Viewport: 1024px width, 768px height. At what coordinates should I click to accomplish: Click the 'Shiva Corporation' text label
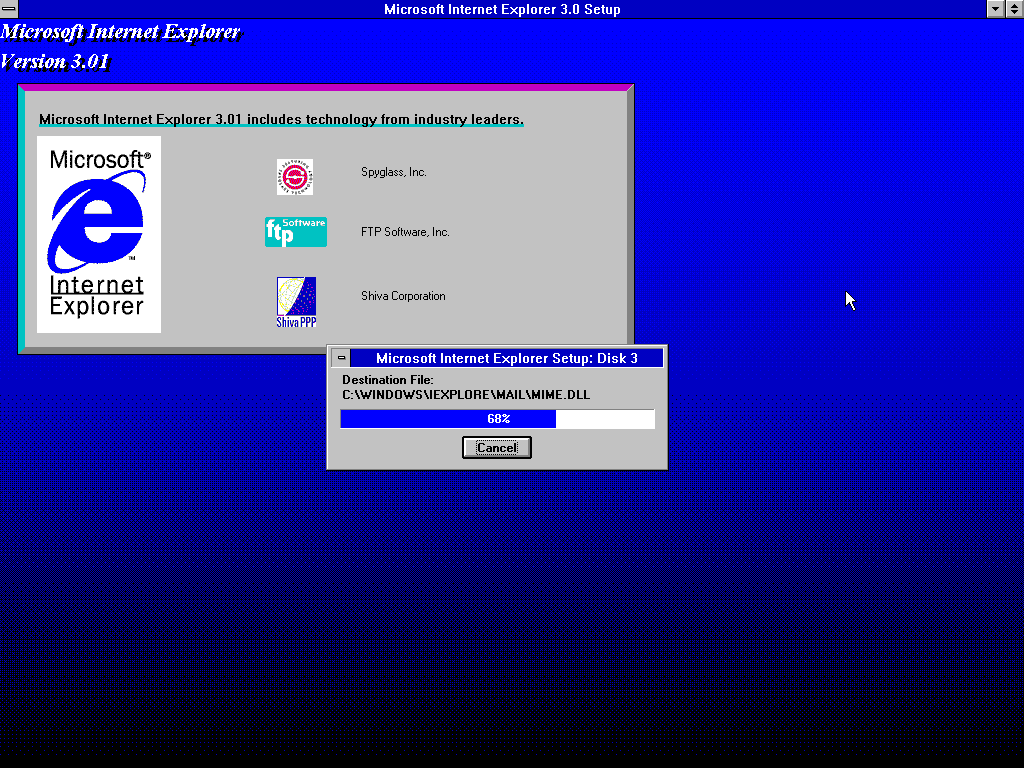(x=403, y=296)
